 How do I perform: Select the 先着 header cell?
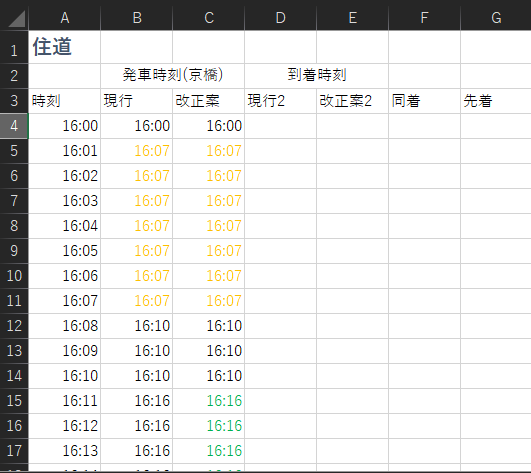496,101
